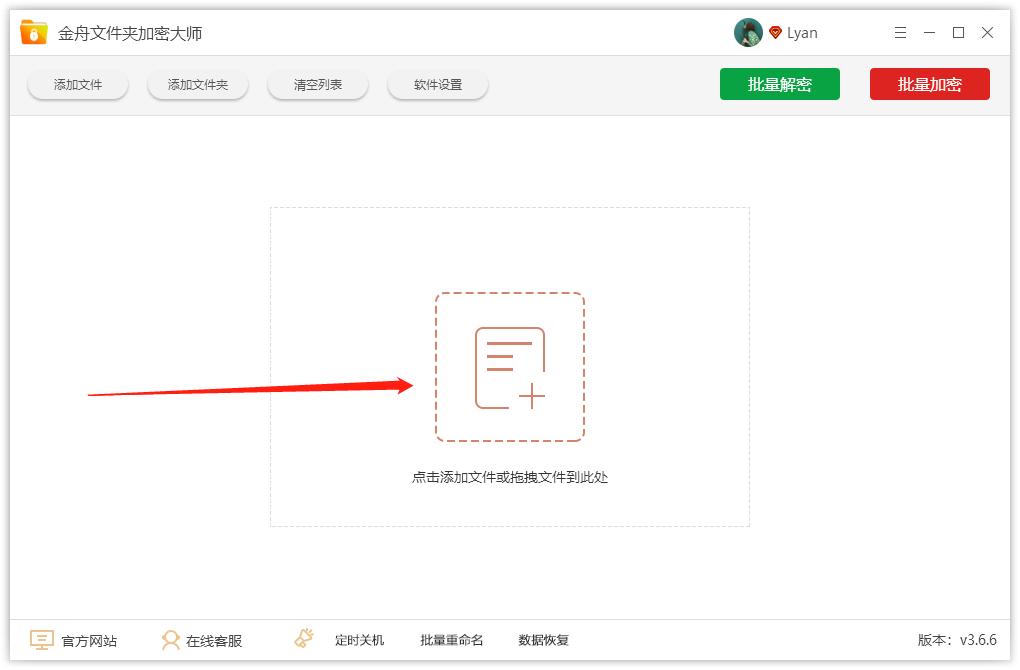Open the 数据恢复 data recovery tool
This screenshot has width=1020, height=670.
point(544,640)
